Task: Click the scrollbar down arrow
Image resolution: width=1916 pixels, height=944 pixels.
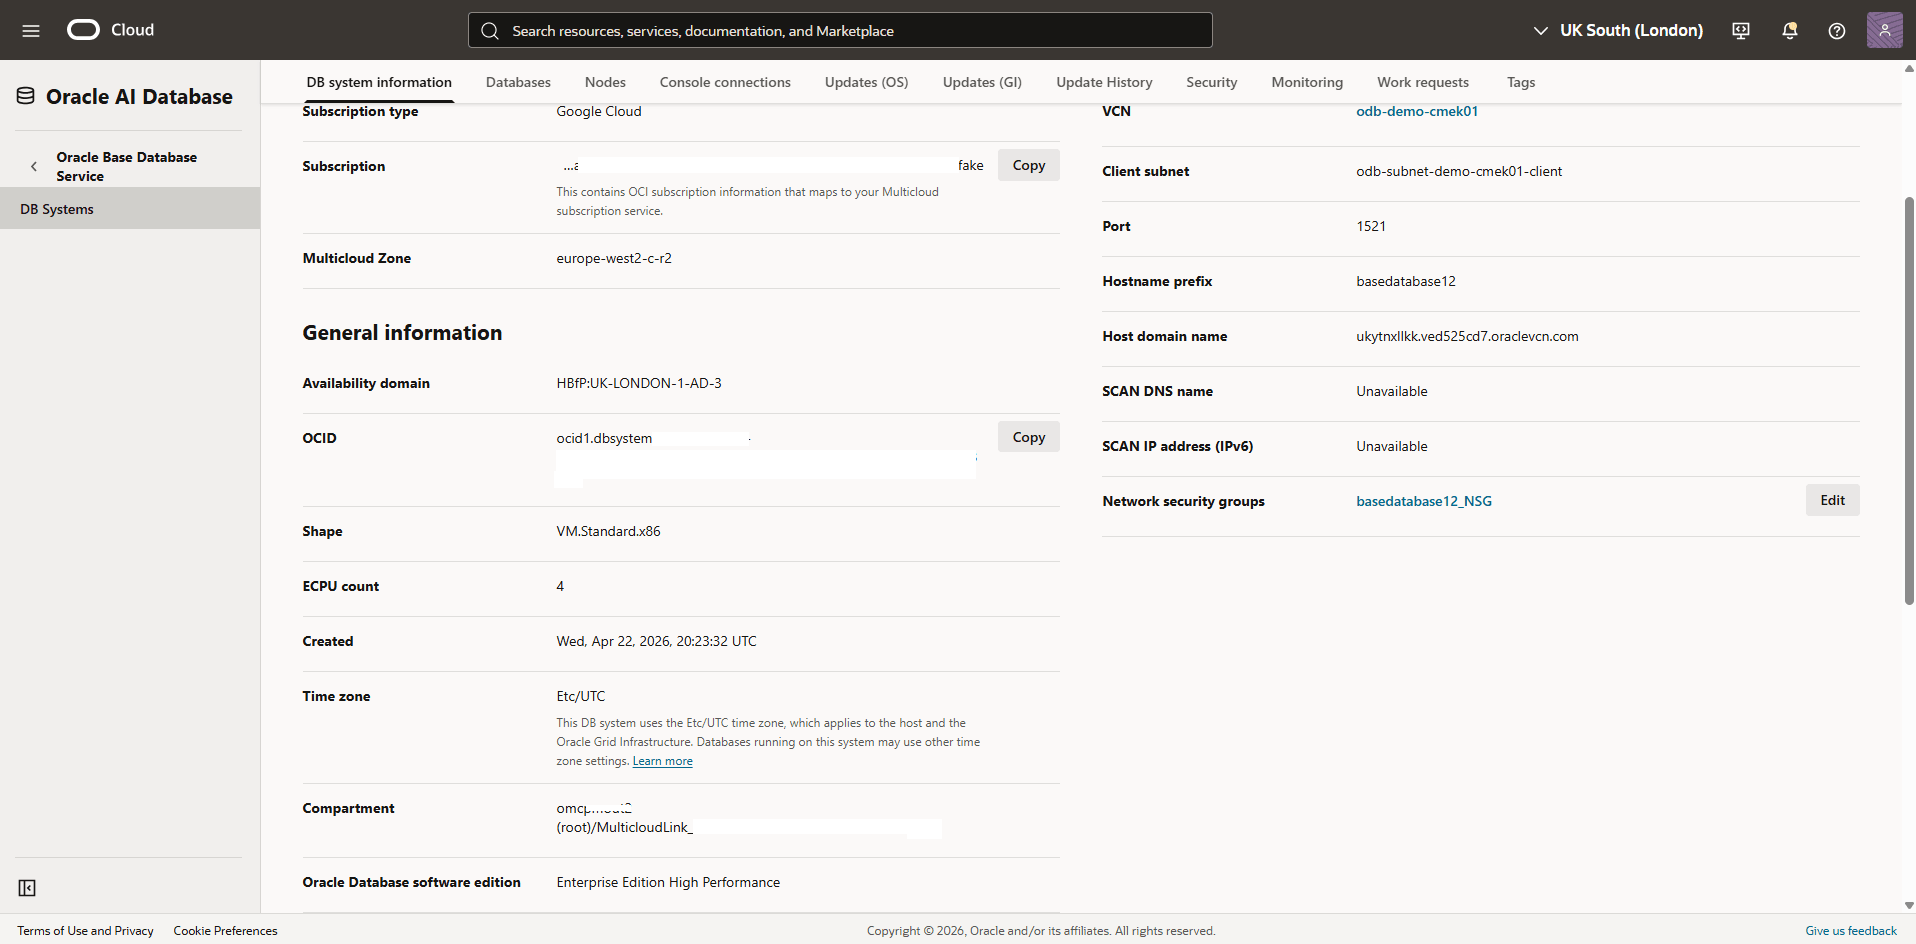Action: [x=1909, y=905]
